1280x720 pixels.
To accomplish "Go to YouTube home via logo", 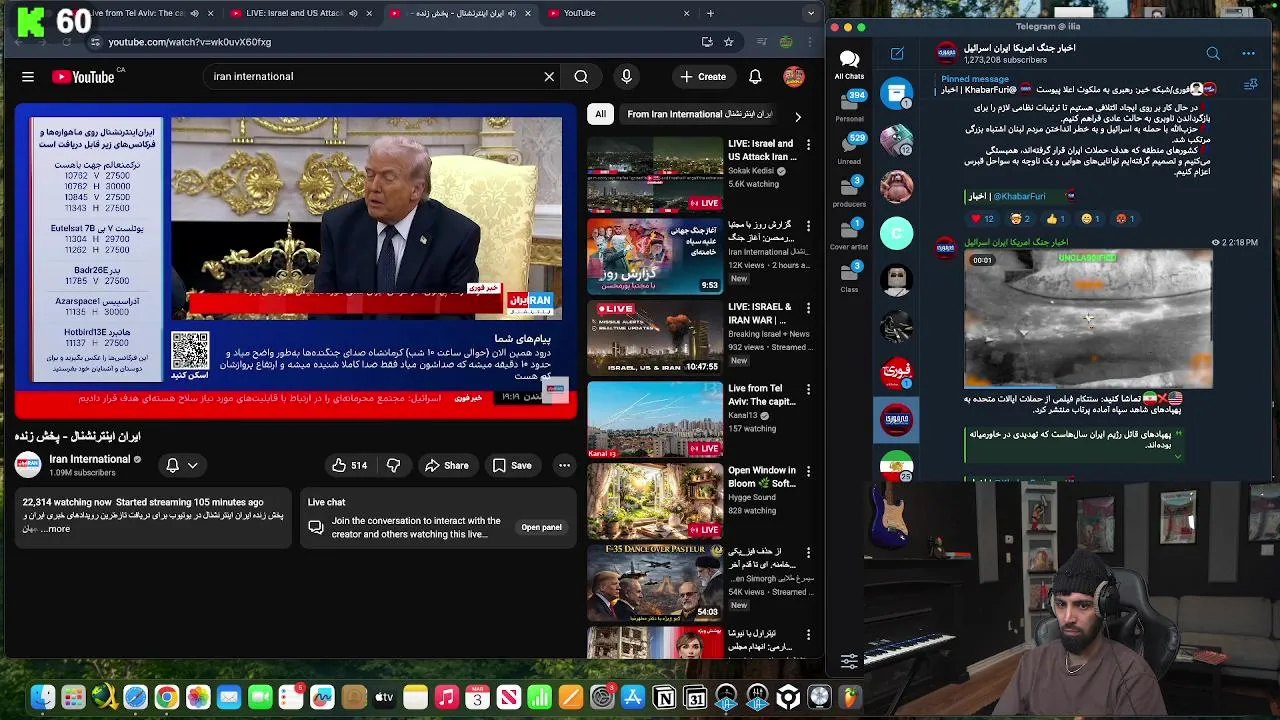I will pos(83,76).
